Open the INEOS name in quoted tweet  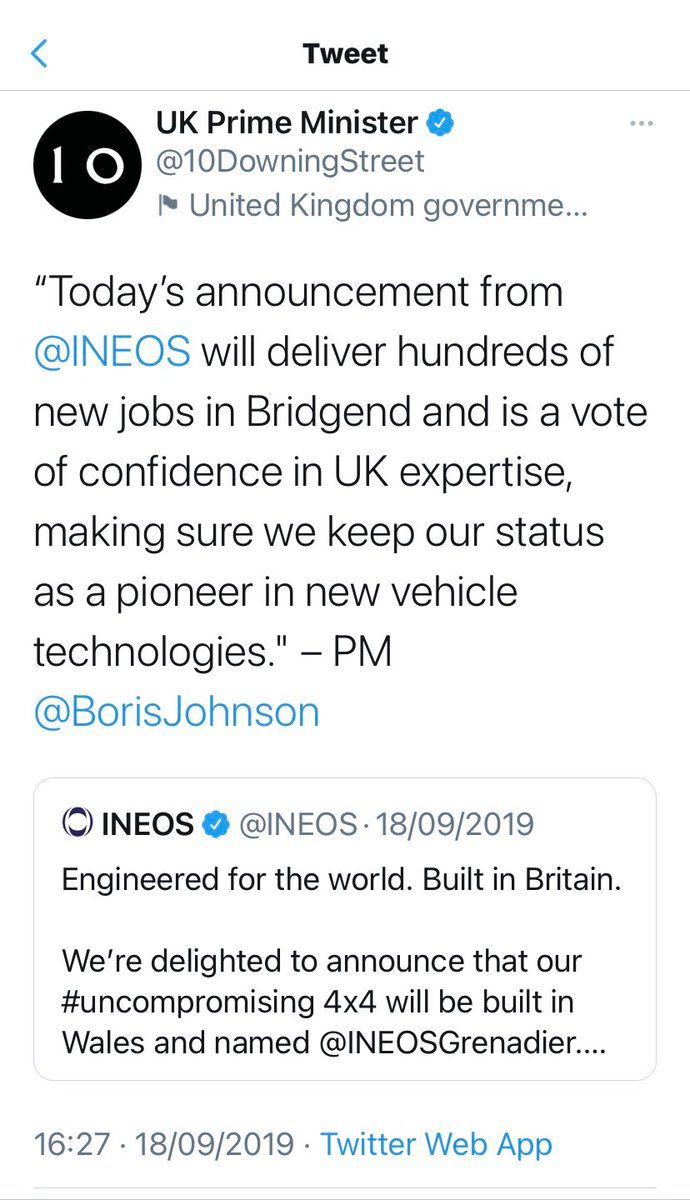[147, 824]
